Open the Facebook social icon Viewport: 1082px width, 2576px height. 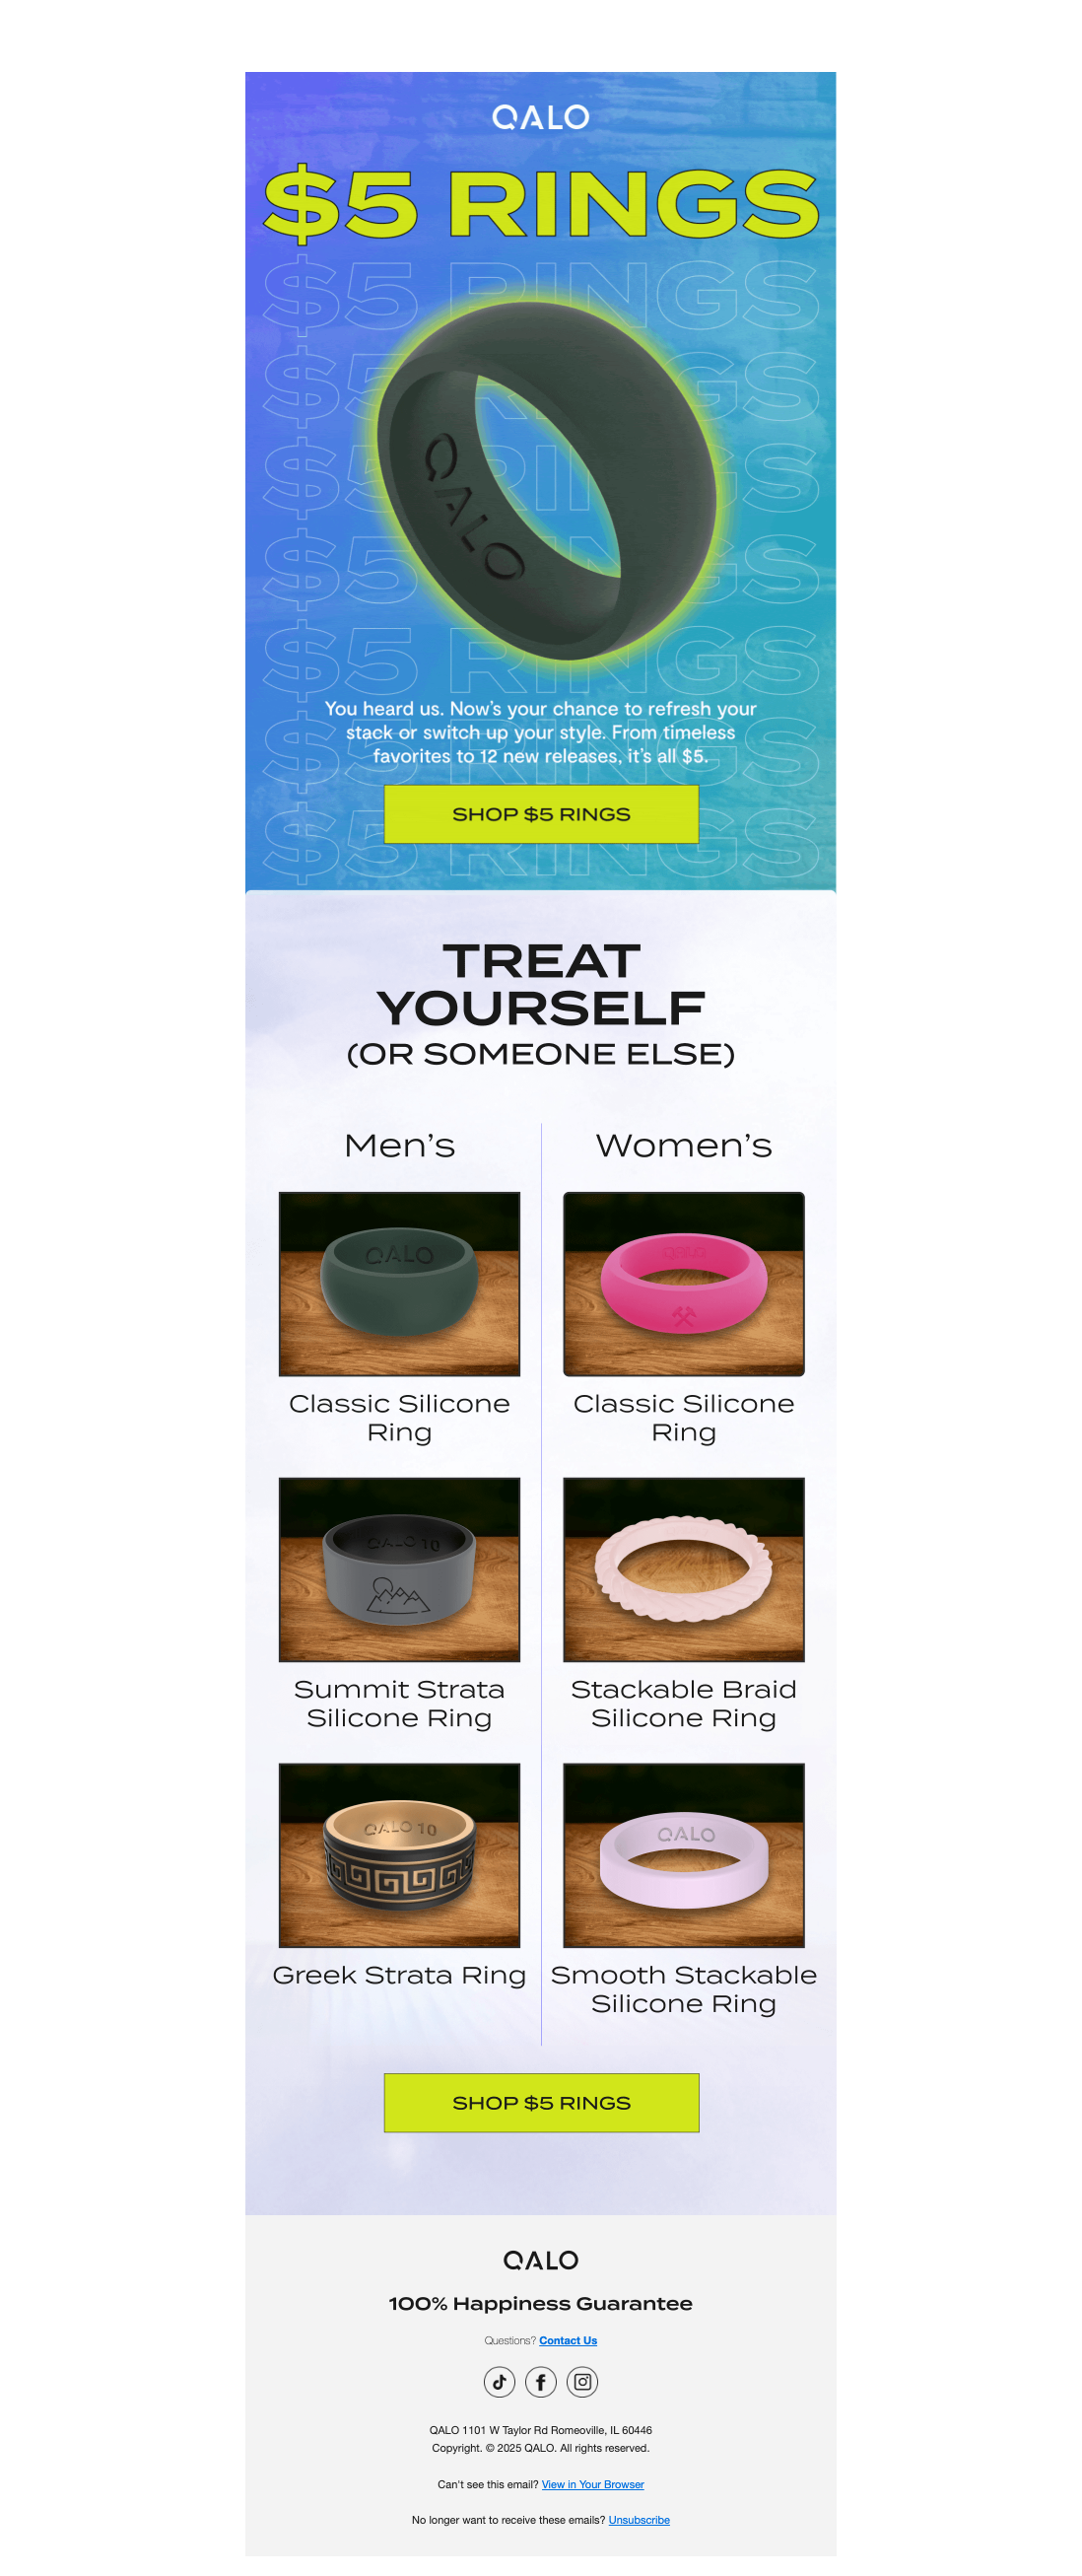click(x=541, y=2381)
